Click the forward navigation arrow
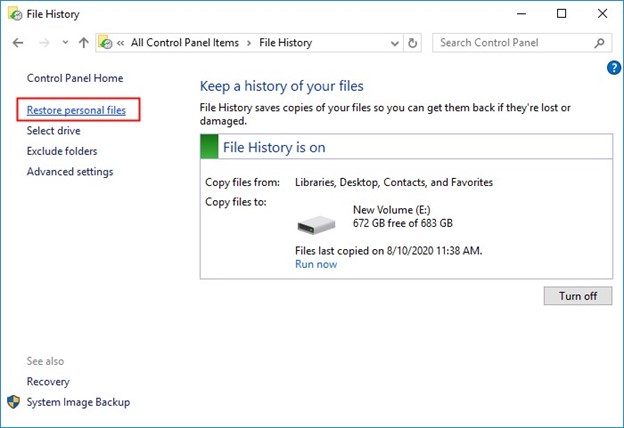 click(x=42, y=43)
